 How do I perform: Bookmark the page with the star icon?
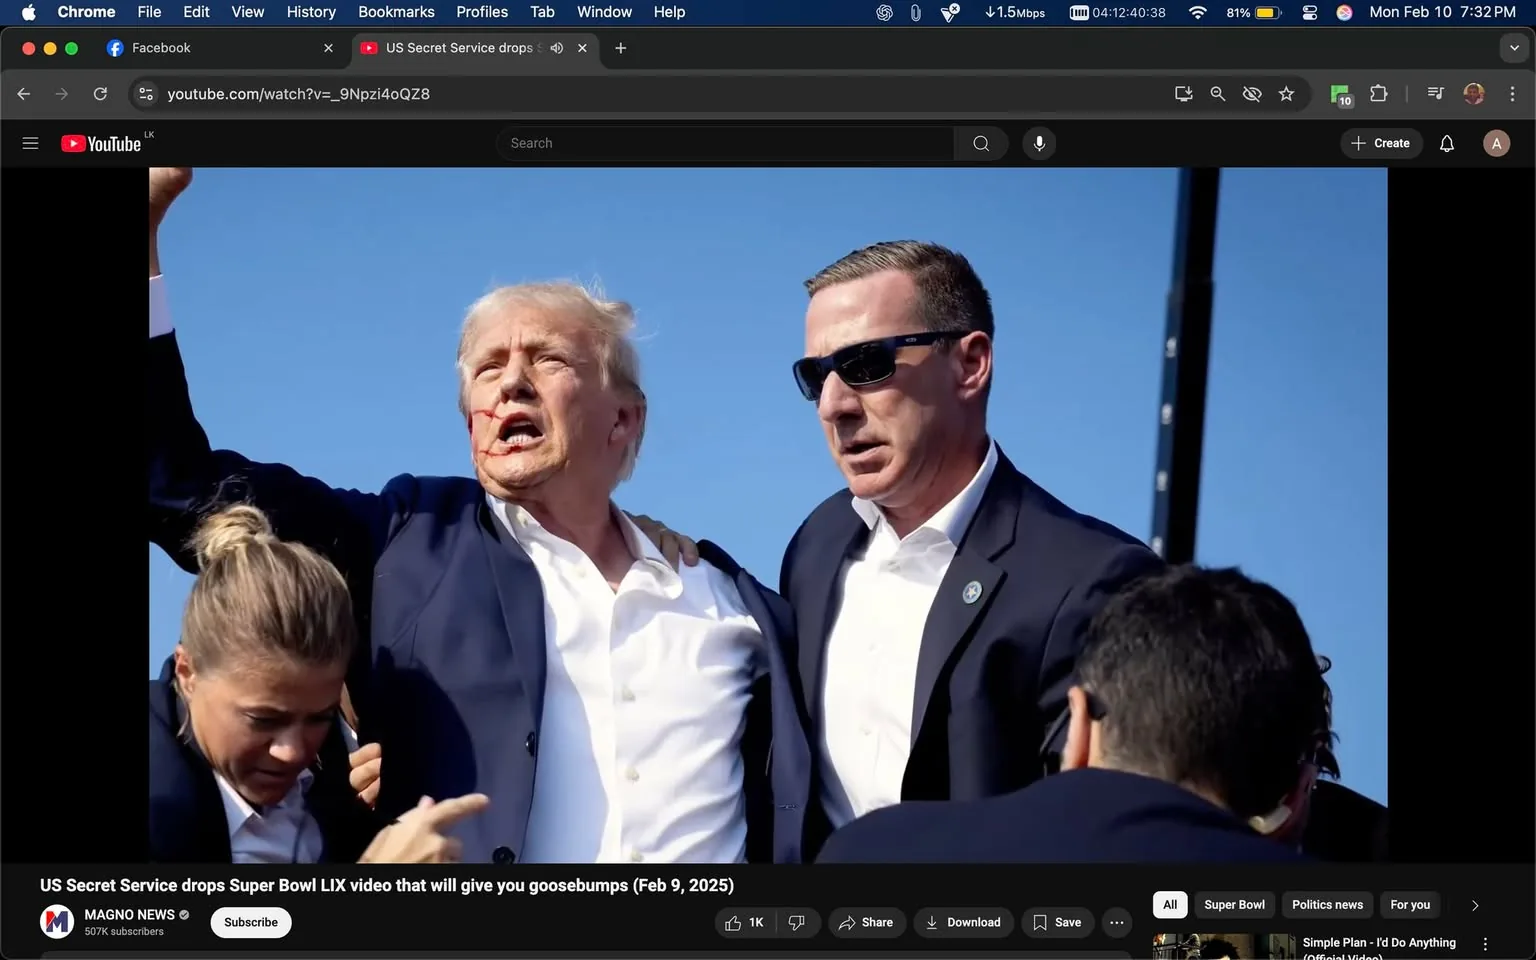pos(1286,93)
